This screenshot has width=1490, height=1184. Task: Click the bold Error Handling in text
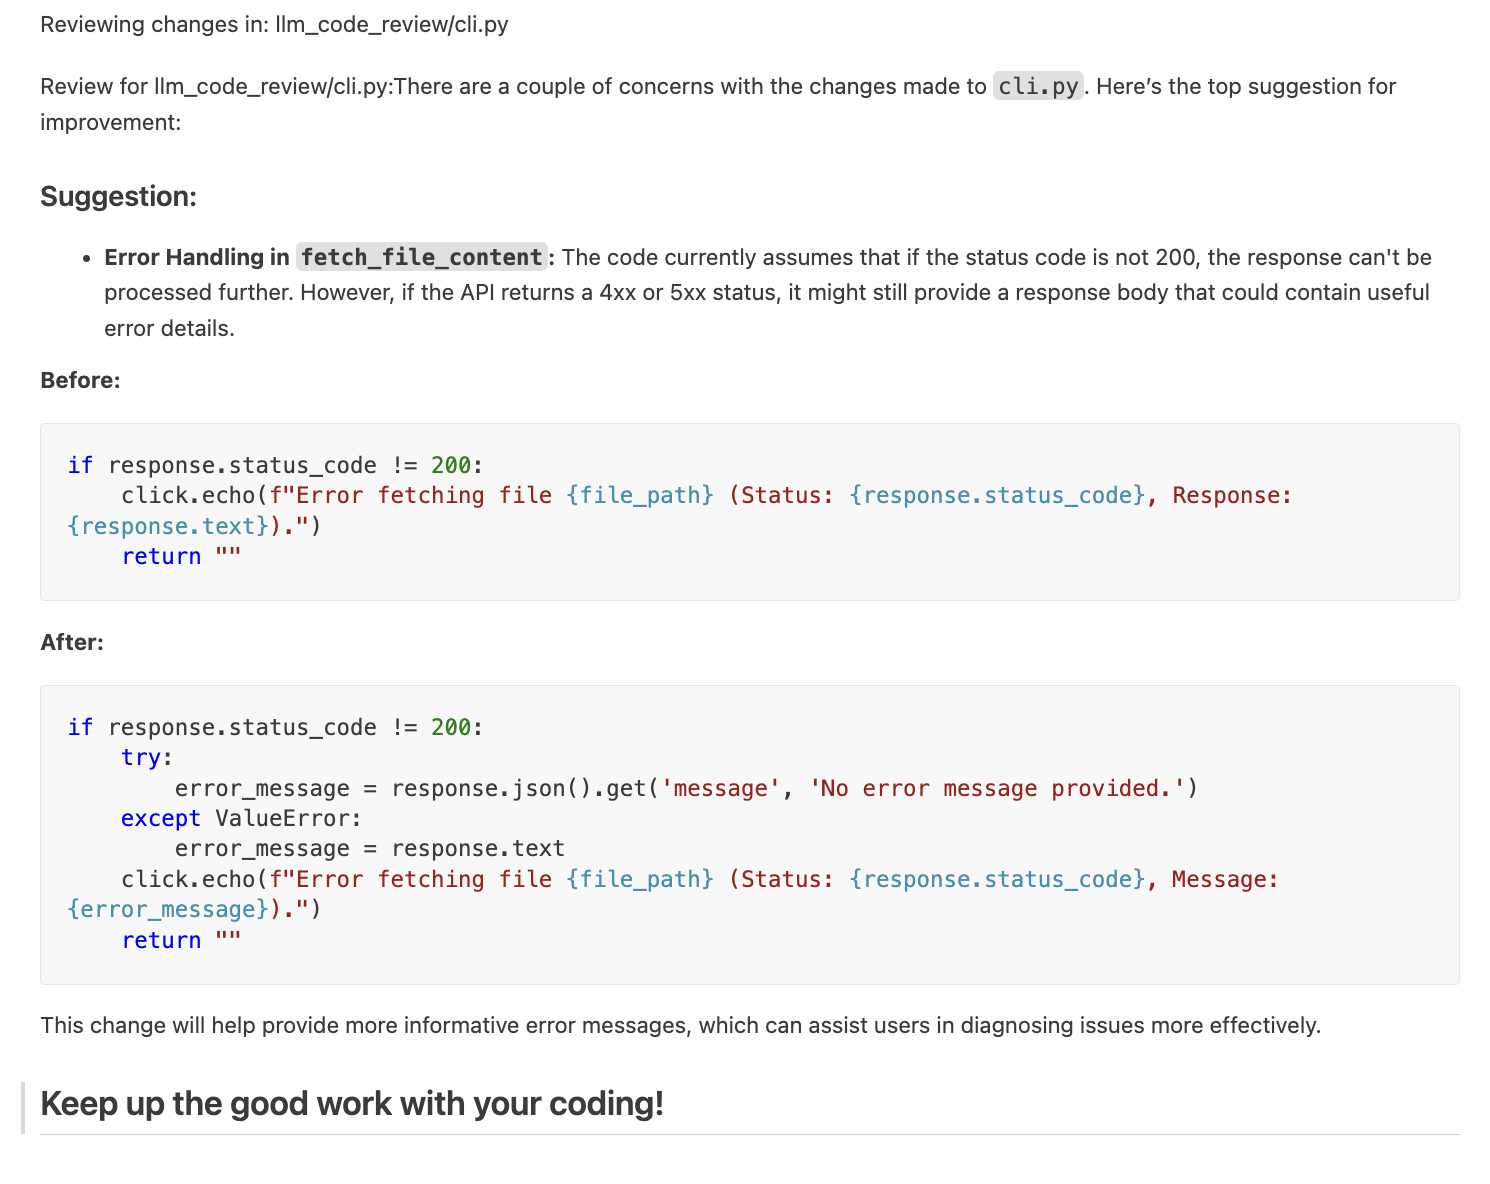(x=196, y=257)
